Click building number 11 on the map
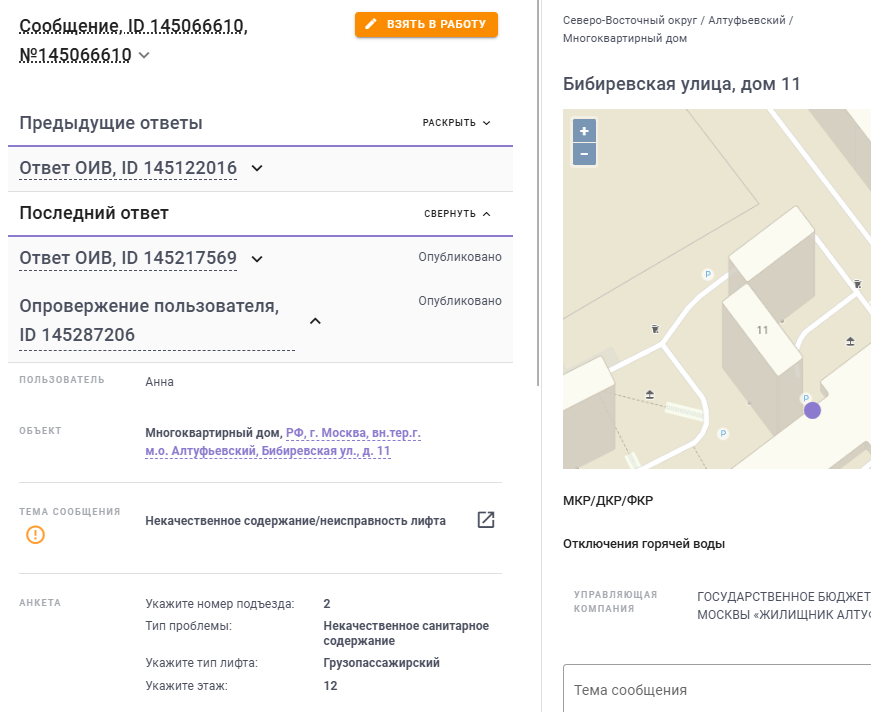 [x=762, y=330]
